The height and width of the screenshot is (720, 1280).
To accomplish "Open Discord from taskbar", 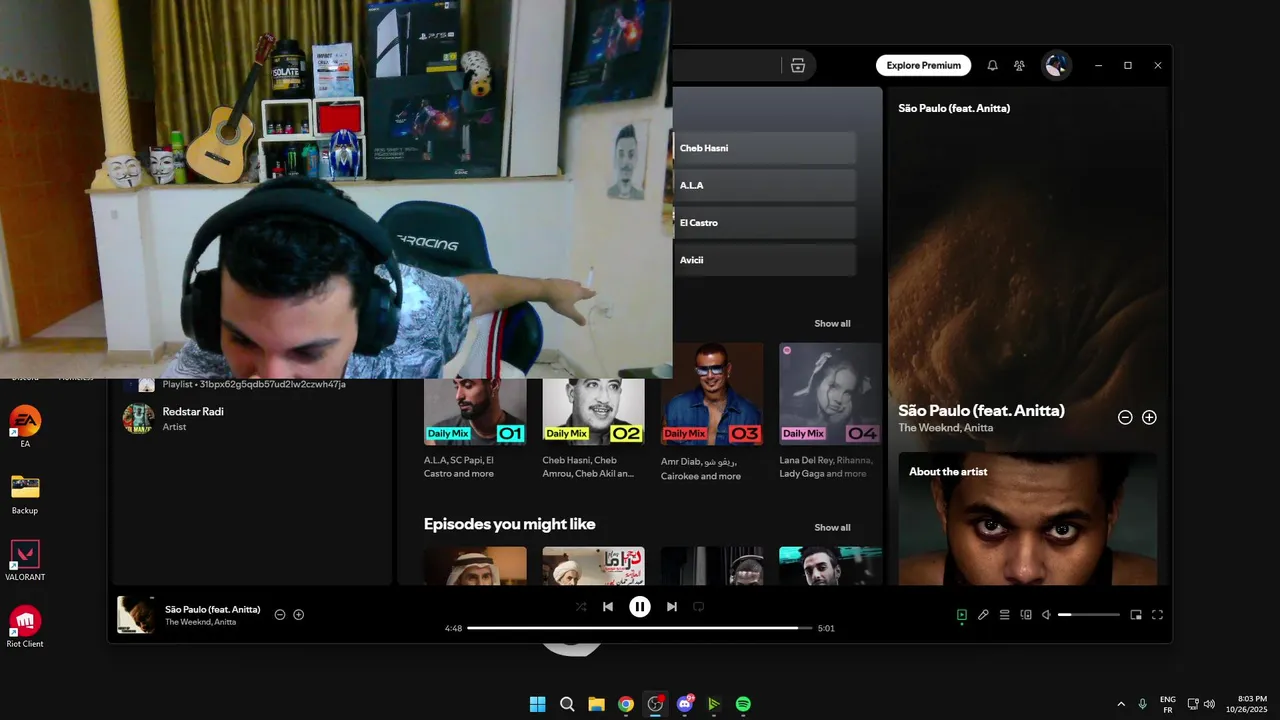I will click(x=685, y=704).
